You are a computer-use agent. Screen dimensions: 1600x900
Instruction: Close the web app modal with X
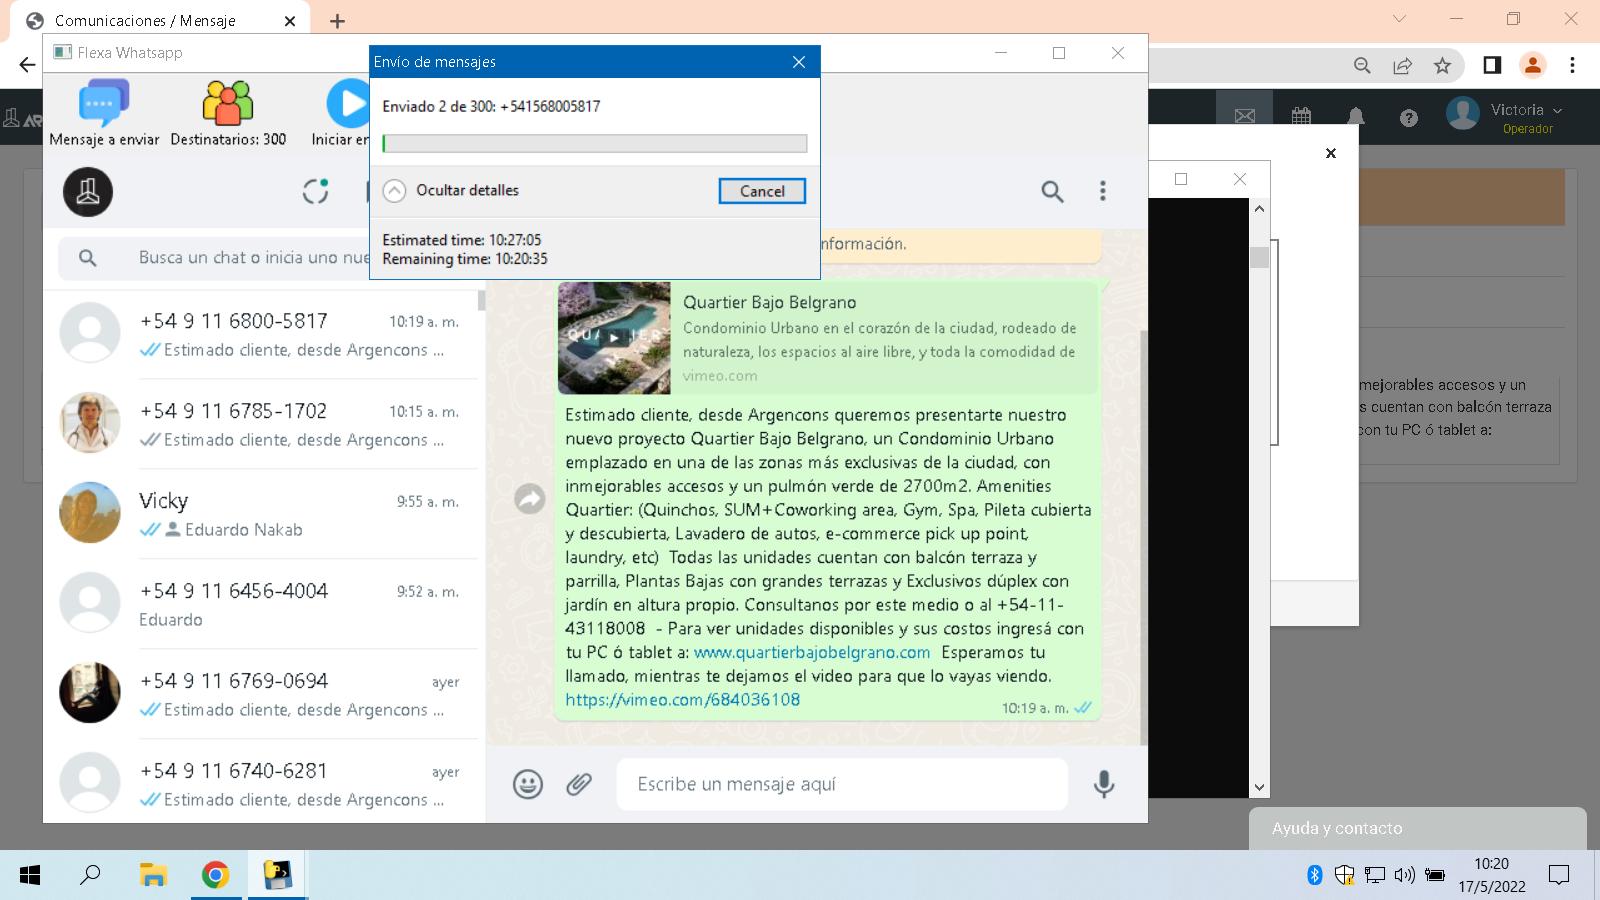(1331, 153)
